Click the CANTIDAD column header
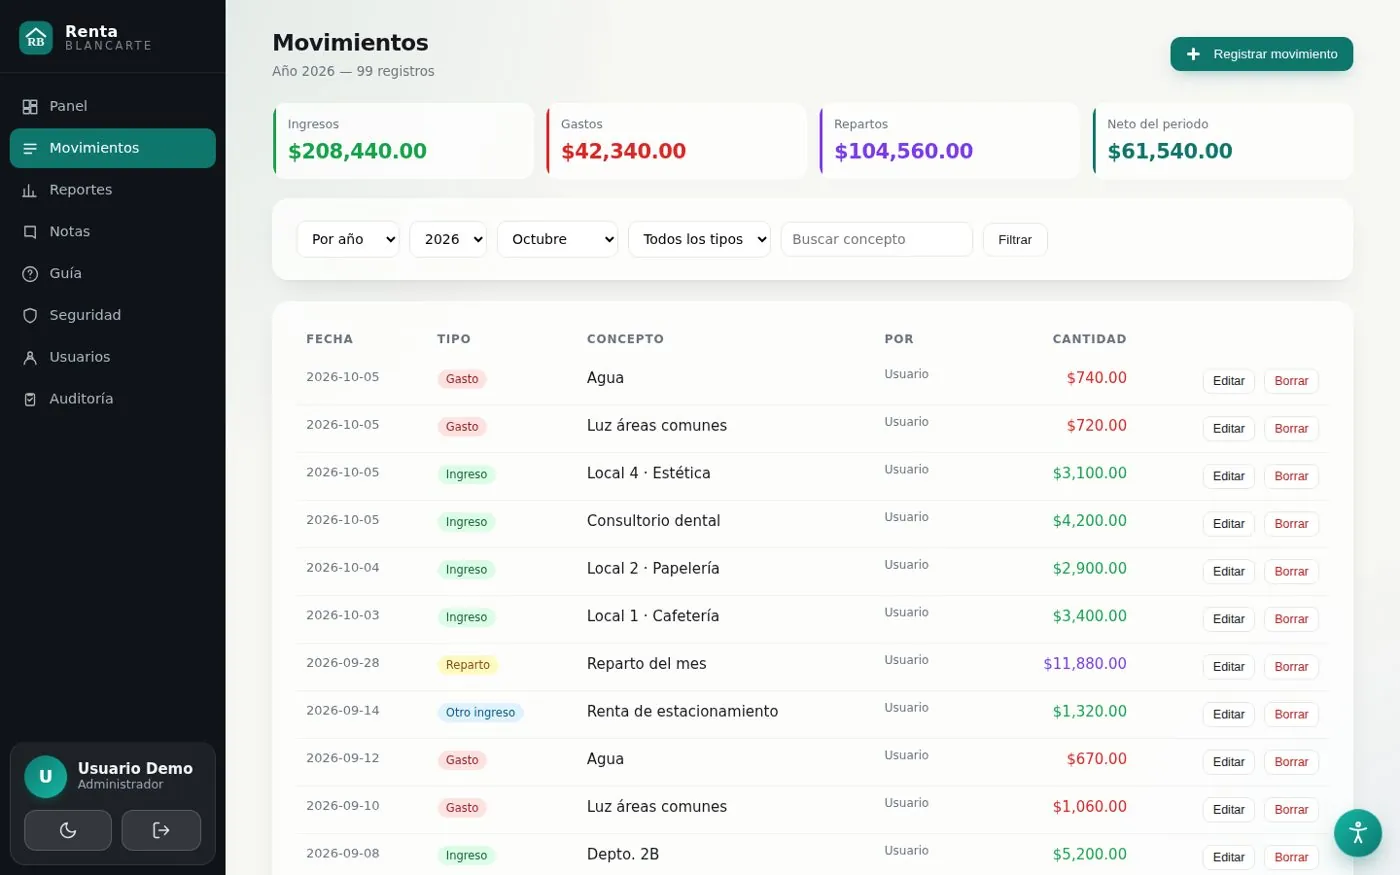Image resolution: width=1400 pixels, height=875 pixels. coord(1089,339)
